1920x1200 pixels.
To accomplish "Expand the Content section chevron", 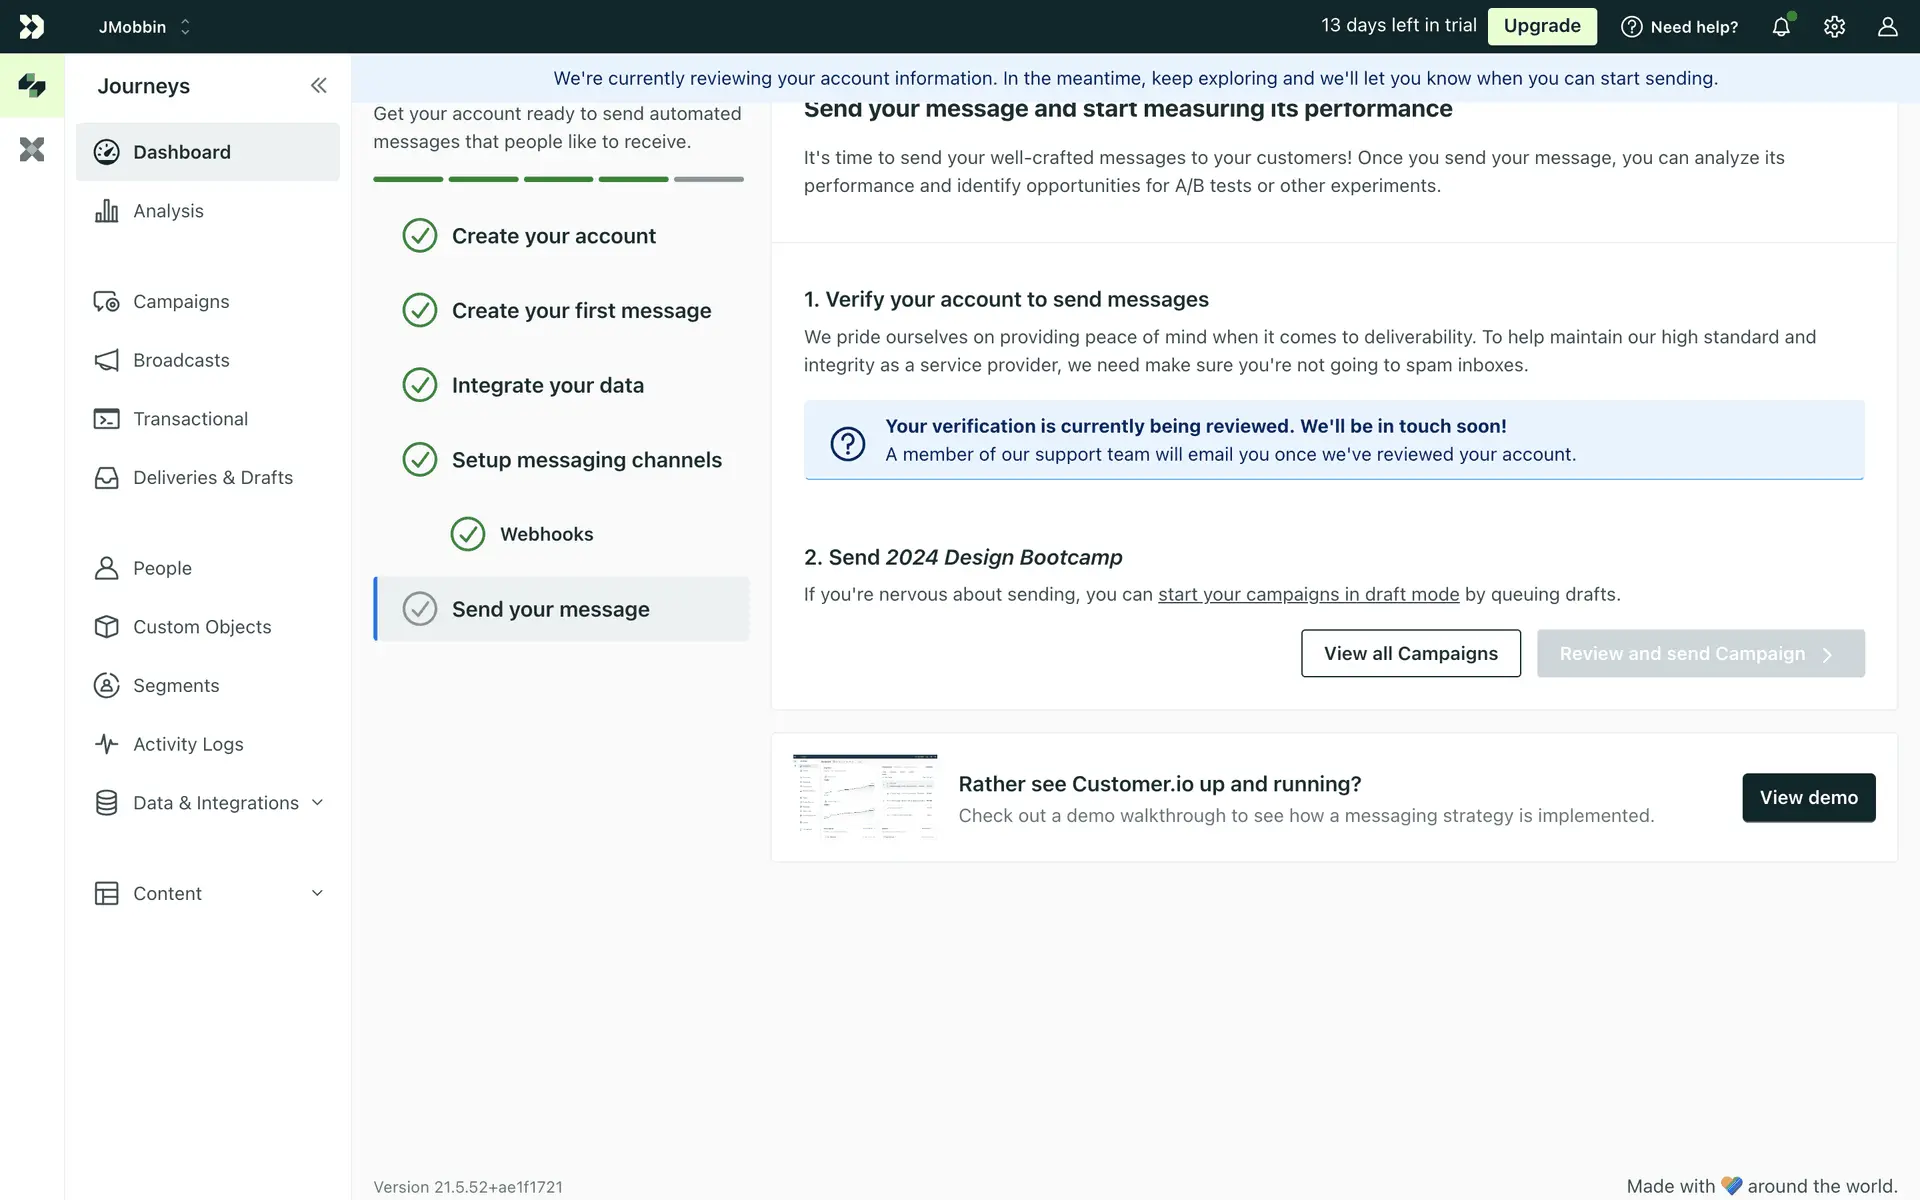I will click(317, 893).
